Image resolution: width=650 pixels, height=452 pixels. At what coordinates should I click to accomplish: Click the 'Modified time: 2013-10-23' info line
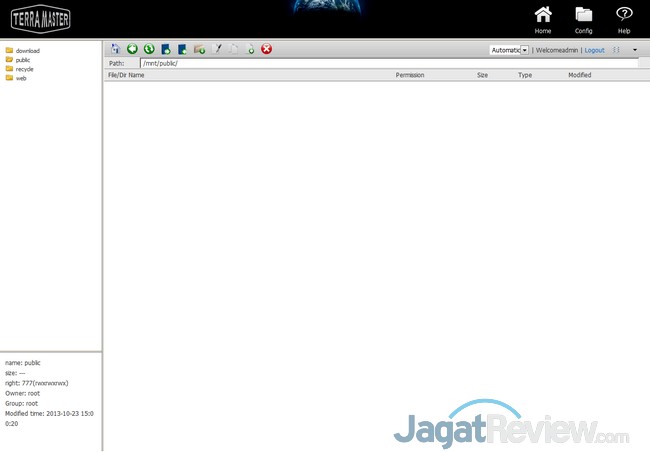point(49,418)
